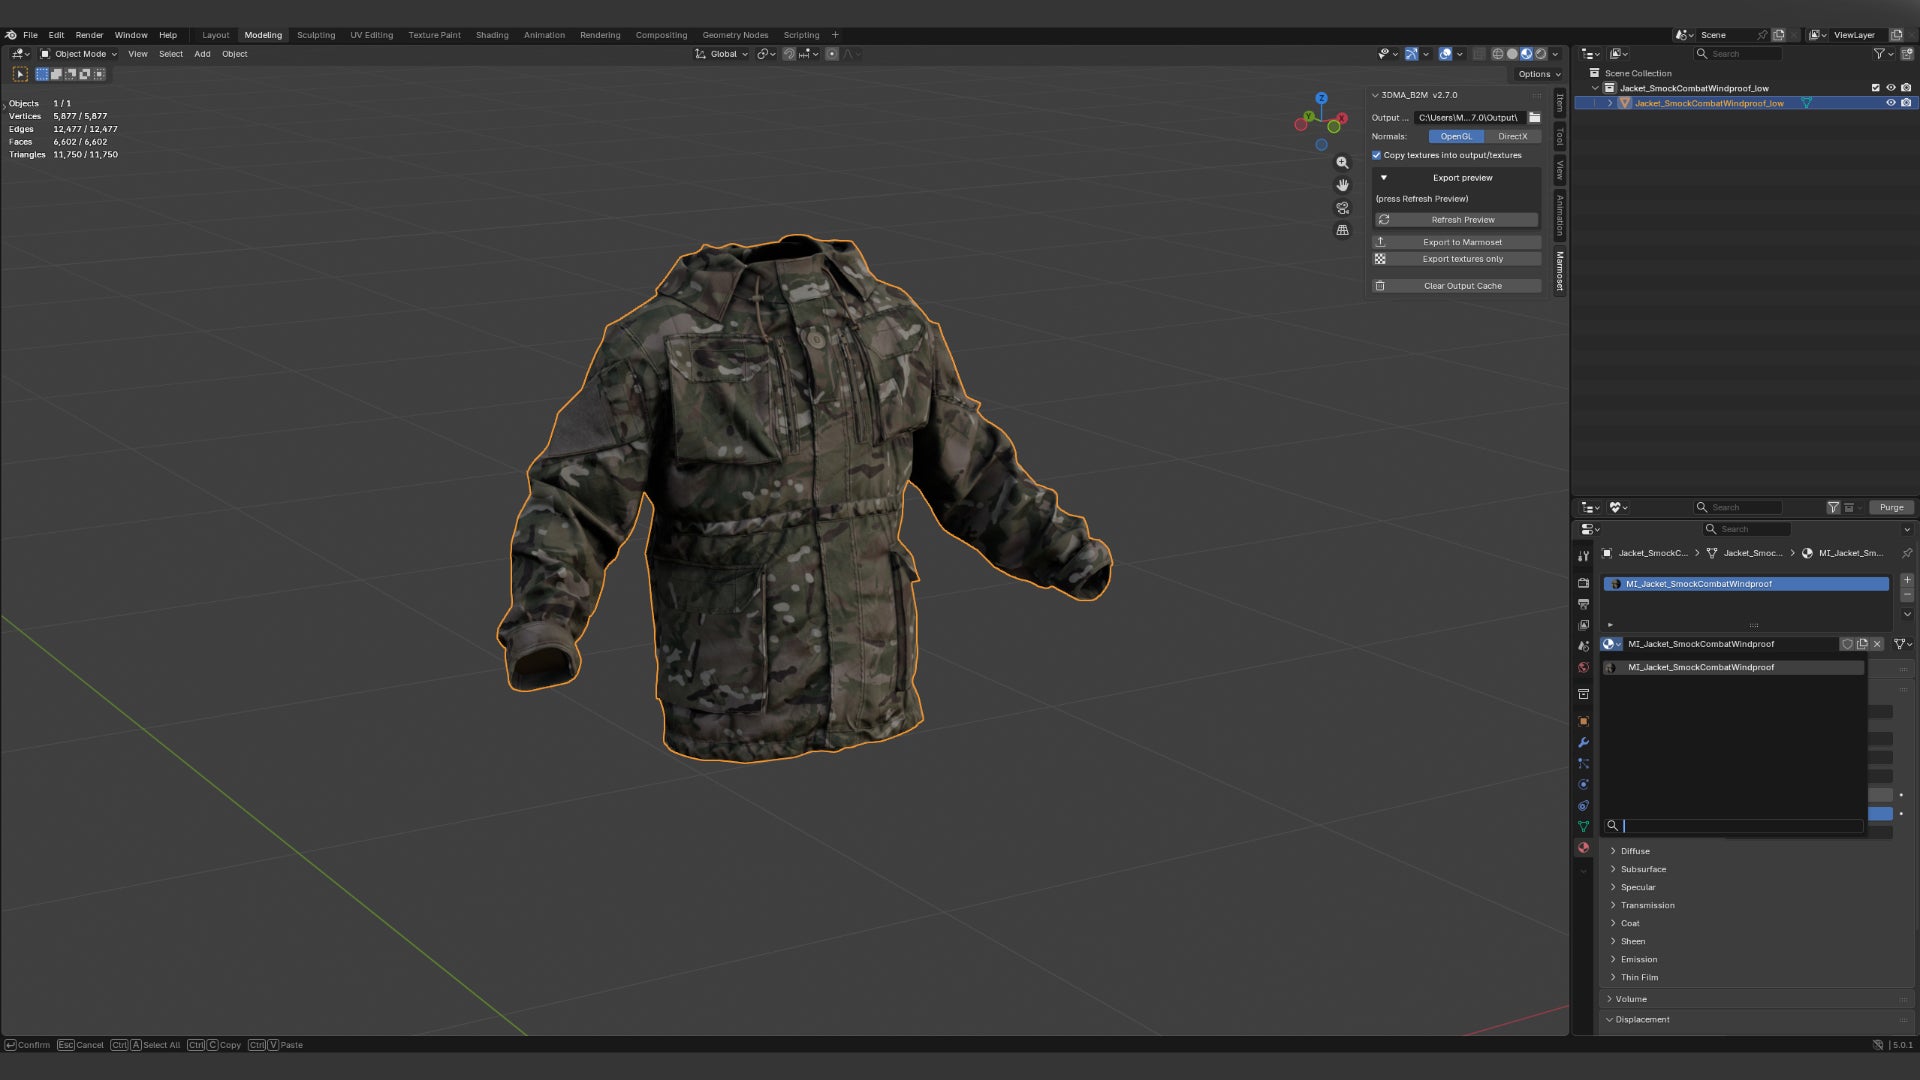Click the output folder browse icon

(1534, 117)
